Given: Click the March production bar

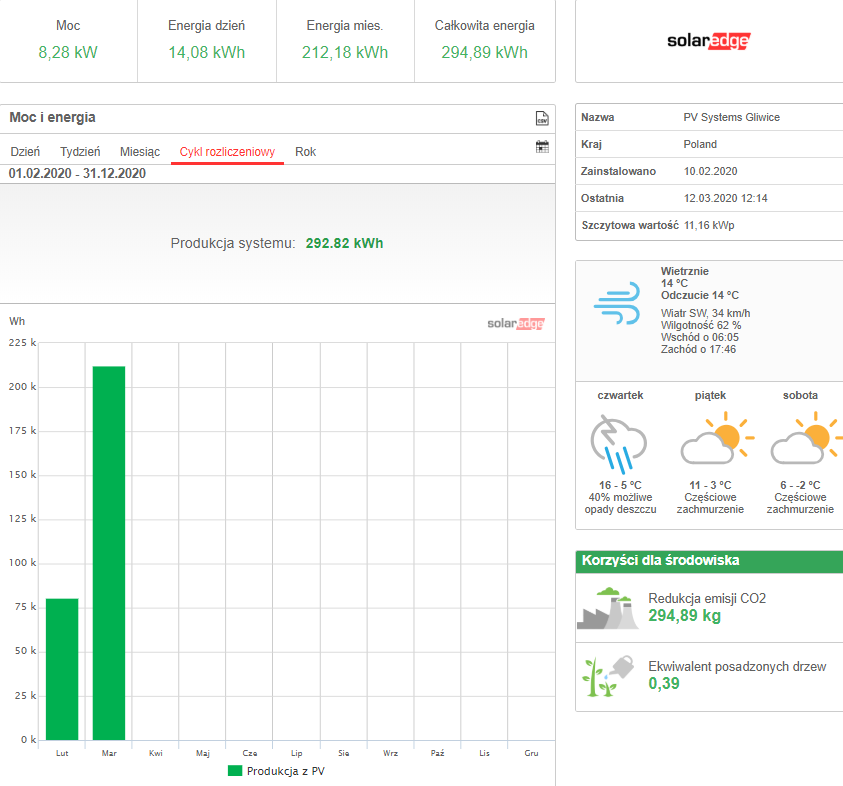Looking at the screenshot, I should pyautogui.click(x=109, y=553).
